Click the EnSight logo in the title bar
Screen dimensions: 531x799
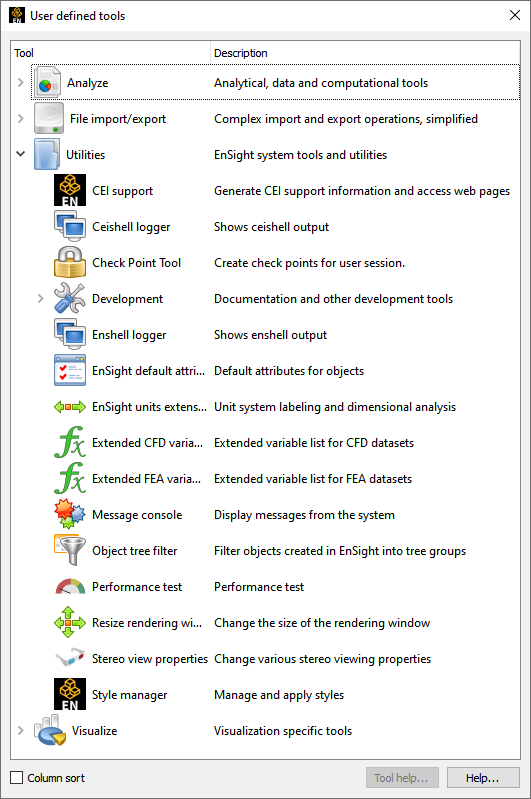tap(16, 15)
